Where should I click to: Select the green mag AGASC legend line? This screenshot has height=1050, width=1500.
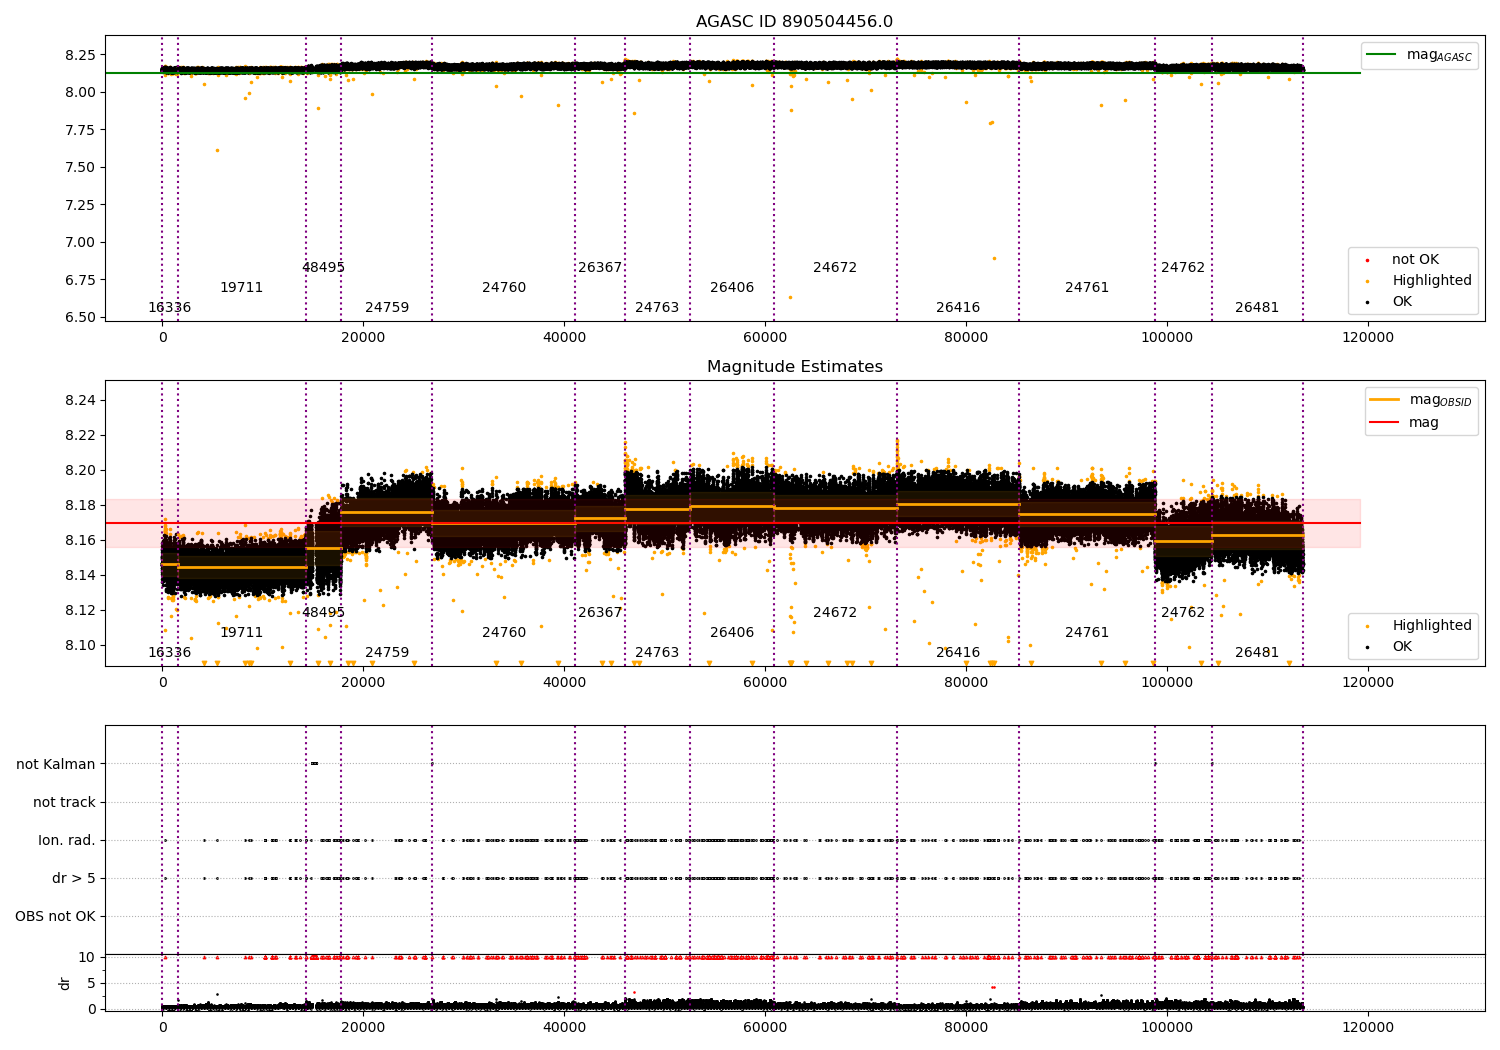[1381, 55]
